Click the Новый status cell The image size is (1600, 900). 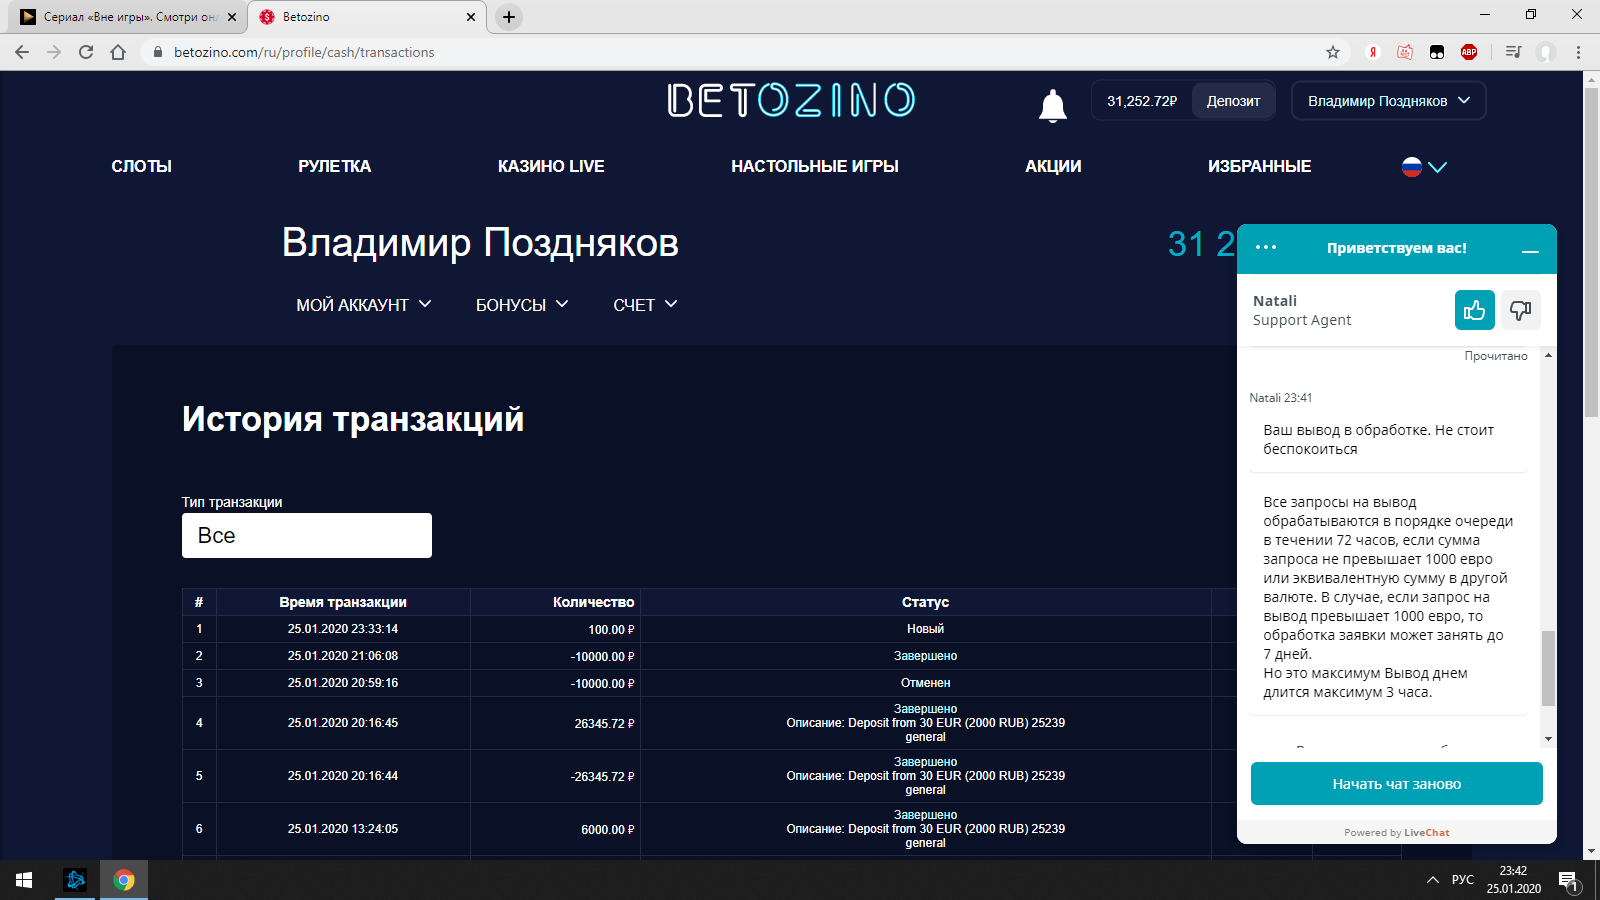coord(925,629)
